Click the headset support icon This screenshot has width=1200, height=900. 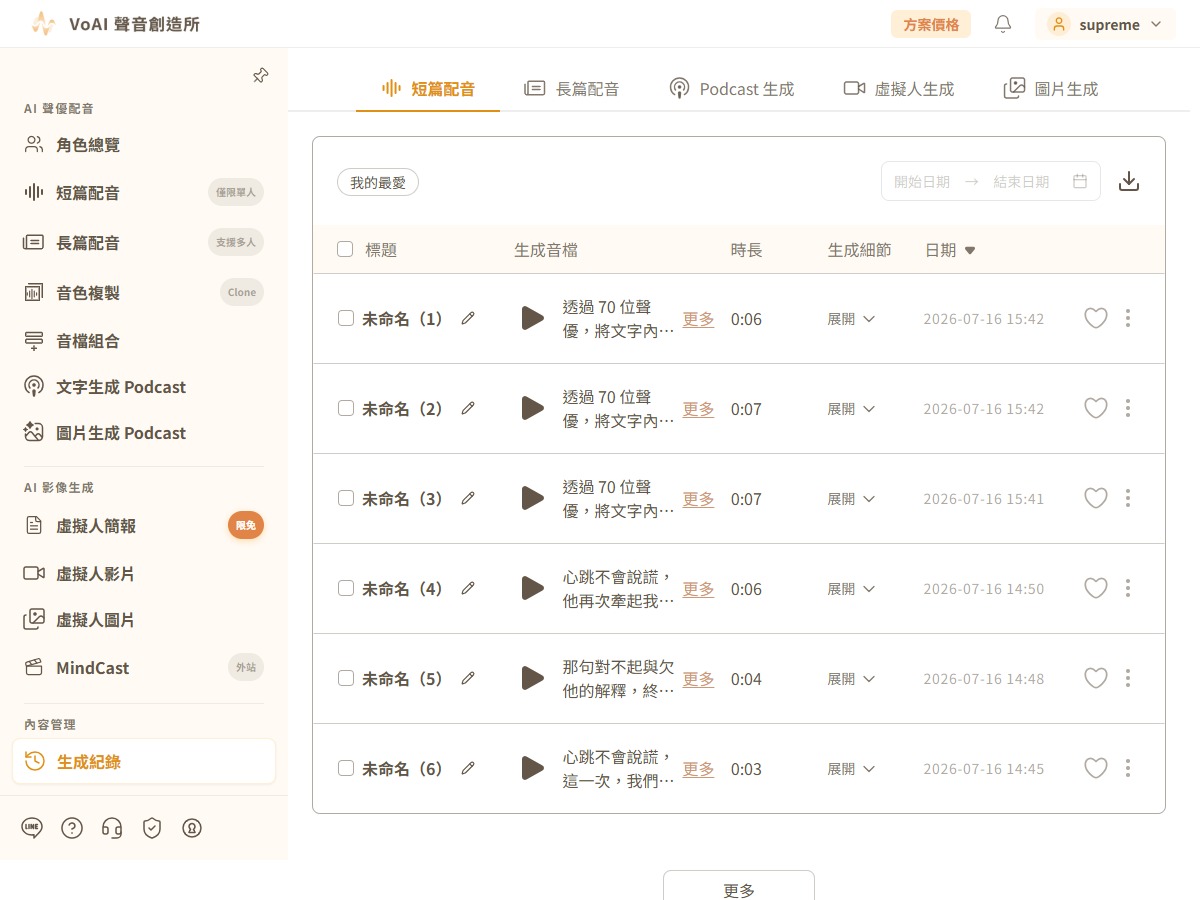112,827
